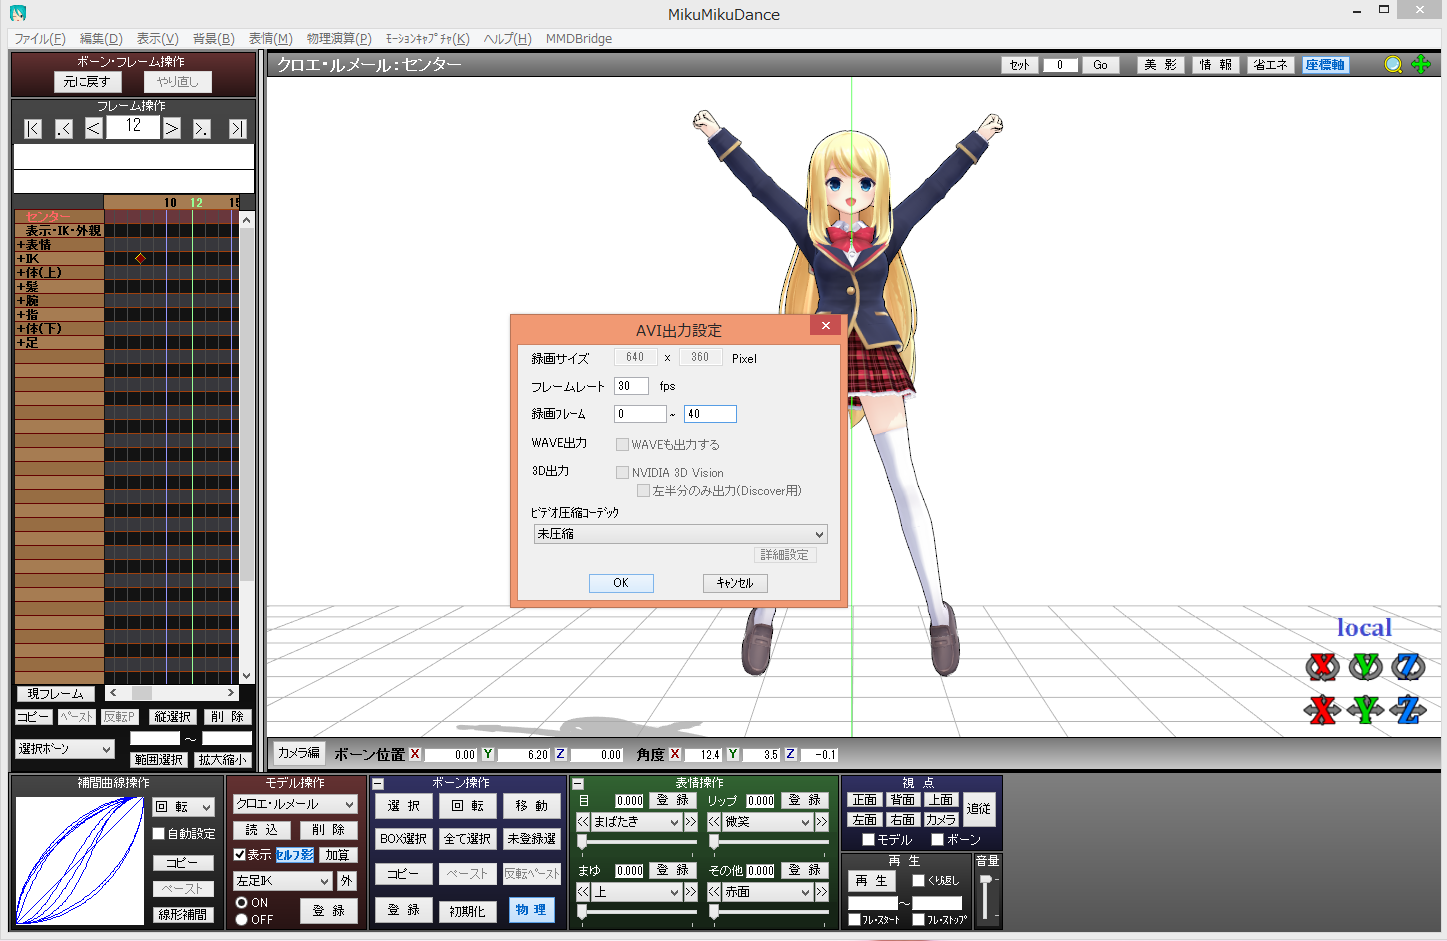Click the green Y rotation axis icon
Viewport: 1447px width, 941px height.
(x=1365, y=666)
